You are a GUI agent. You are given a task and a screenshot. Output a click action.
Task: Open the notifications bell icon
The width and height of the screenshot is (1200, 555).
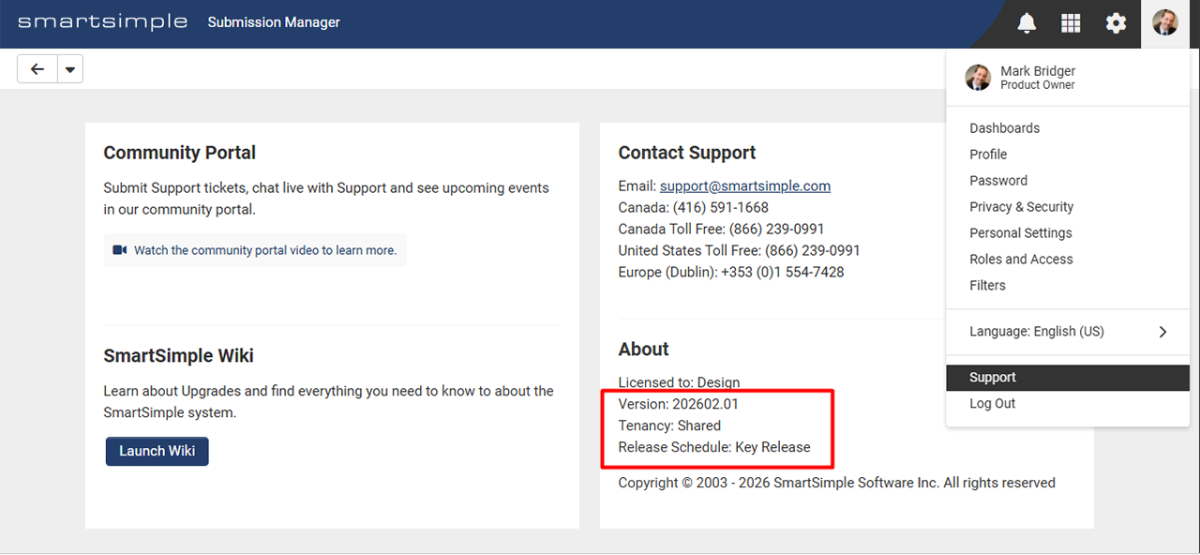tap(1026, 23)
